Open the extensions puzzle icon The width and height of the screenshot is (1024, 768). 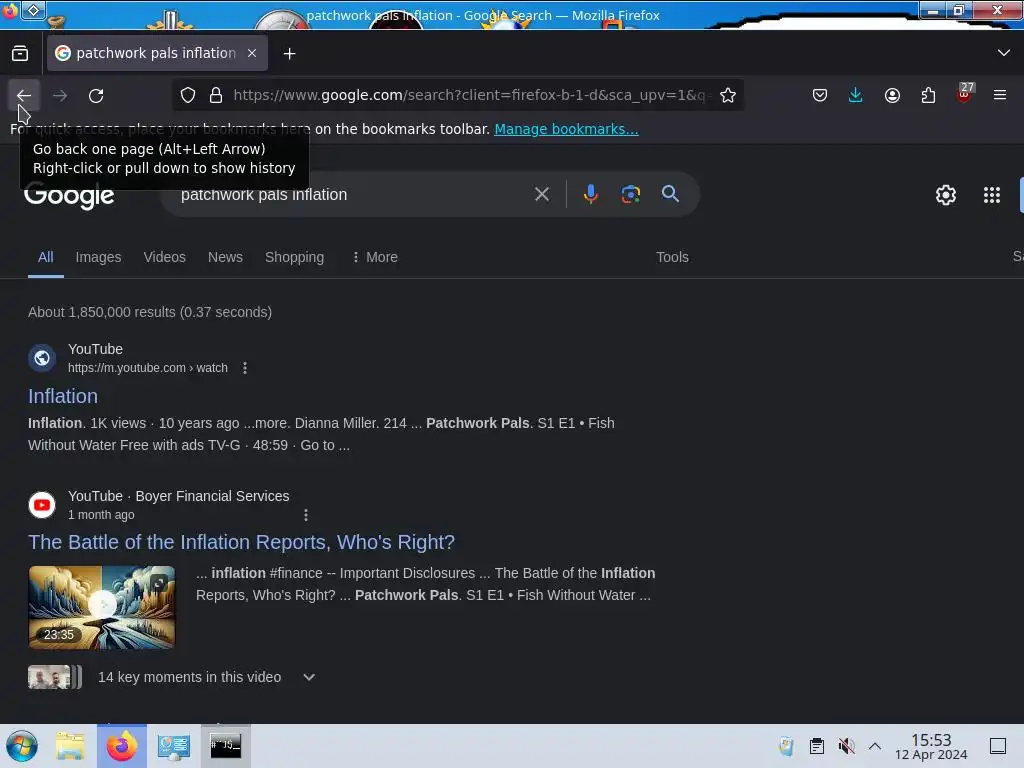tap(928, 95)
